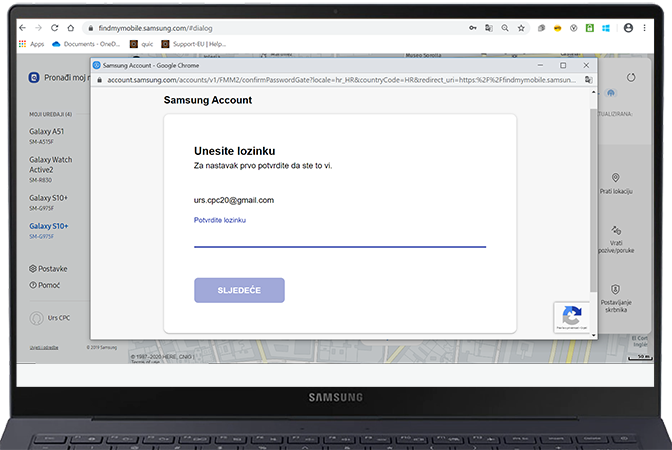672x450 pixels.
Task: Select Galaxy A51 in device list
Action: [46, 135]
